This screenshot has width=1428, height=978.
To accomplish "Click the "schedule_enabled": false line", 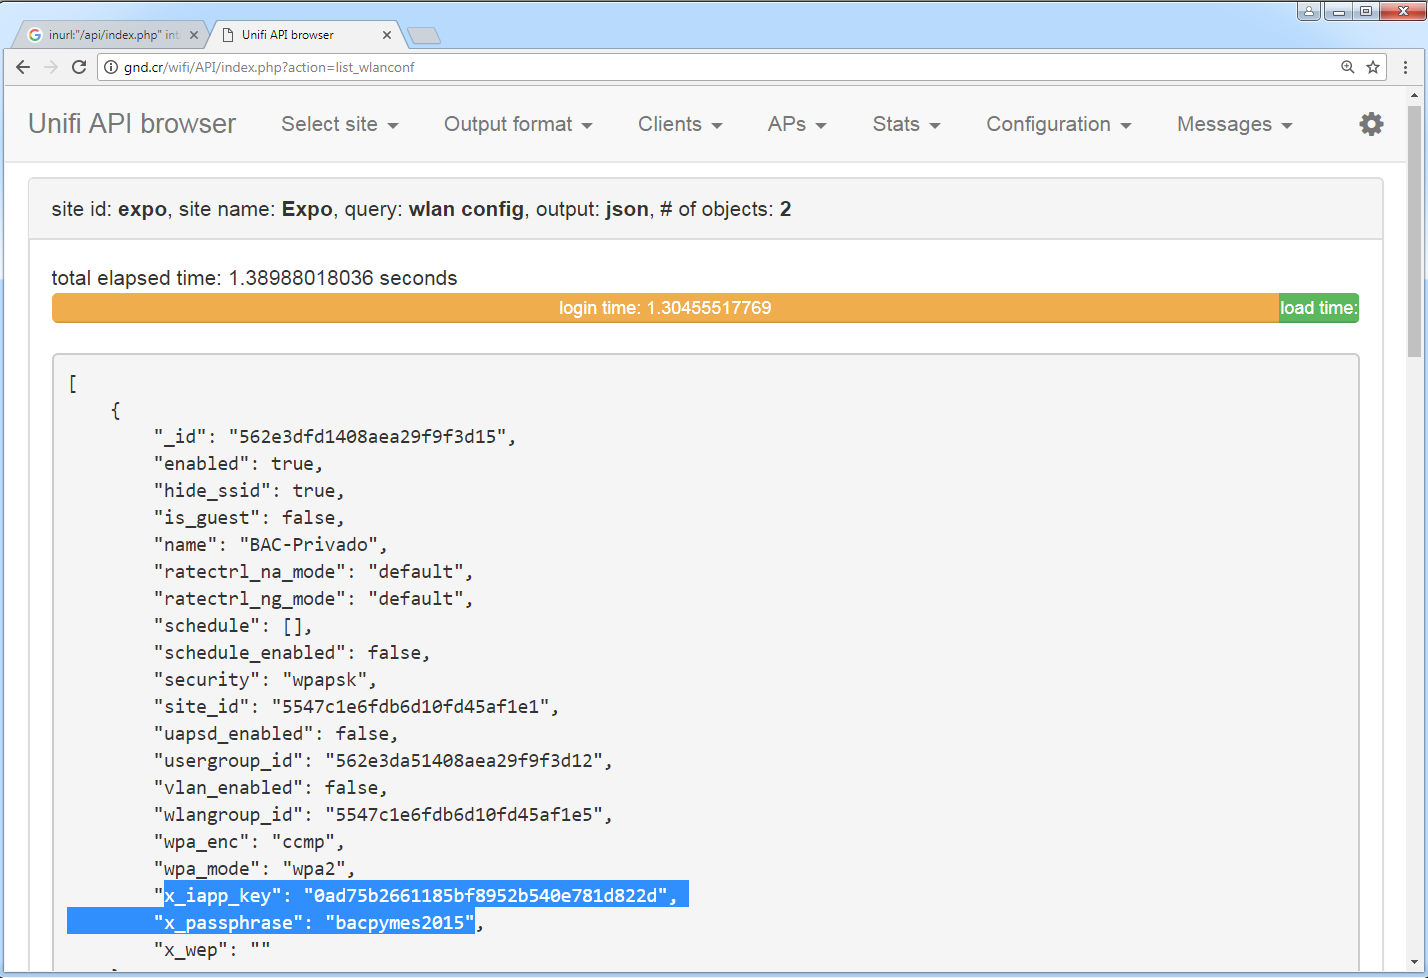I will (292, 653).
